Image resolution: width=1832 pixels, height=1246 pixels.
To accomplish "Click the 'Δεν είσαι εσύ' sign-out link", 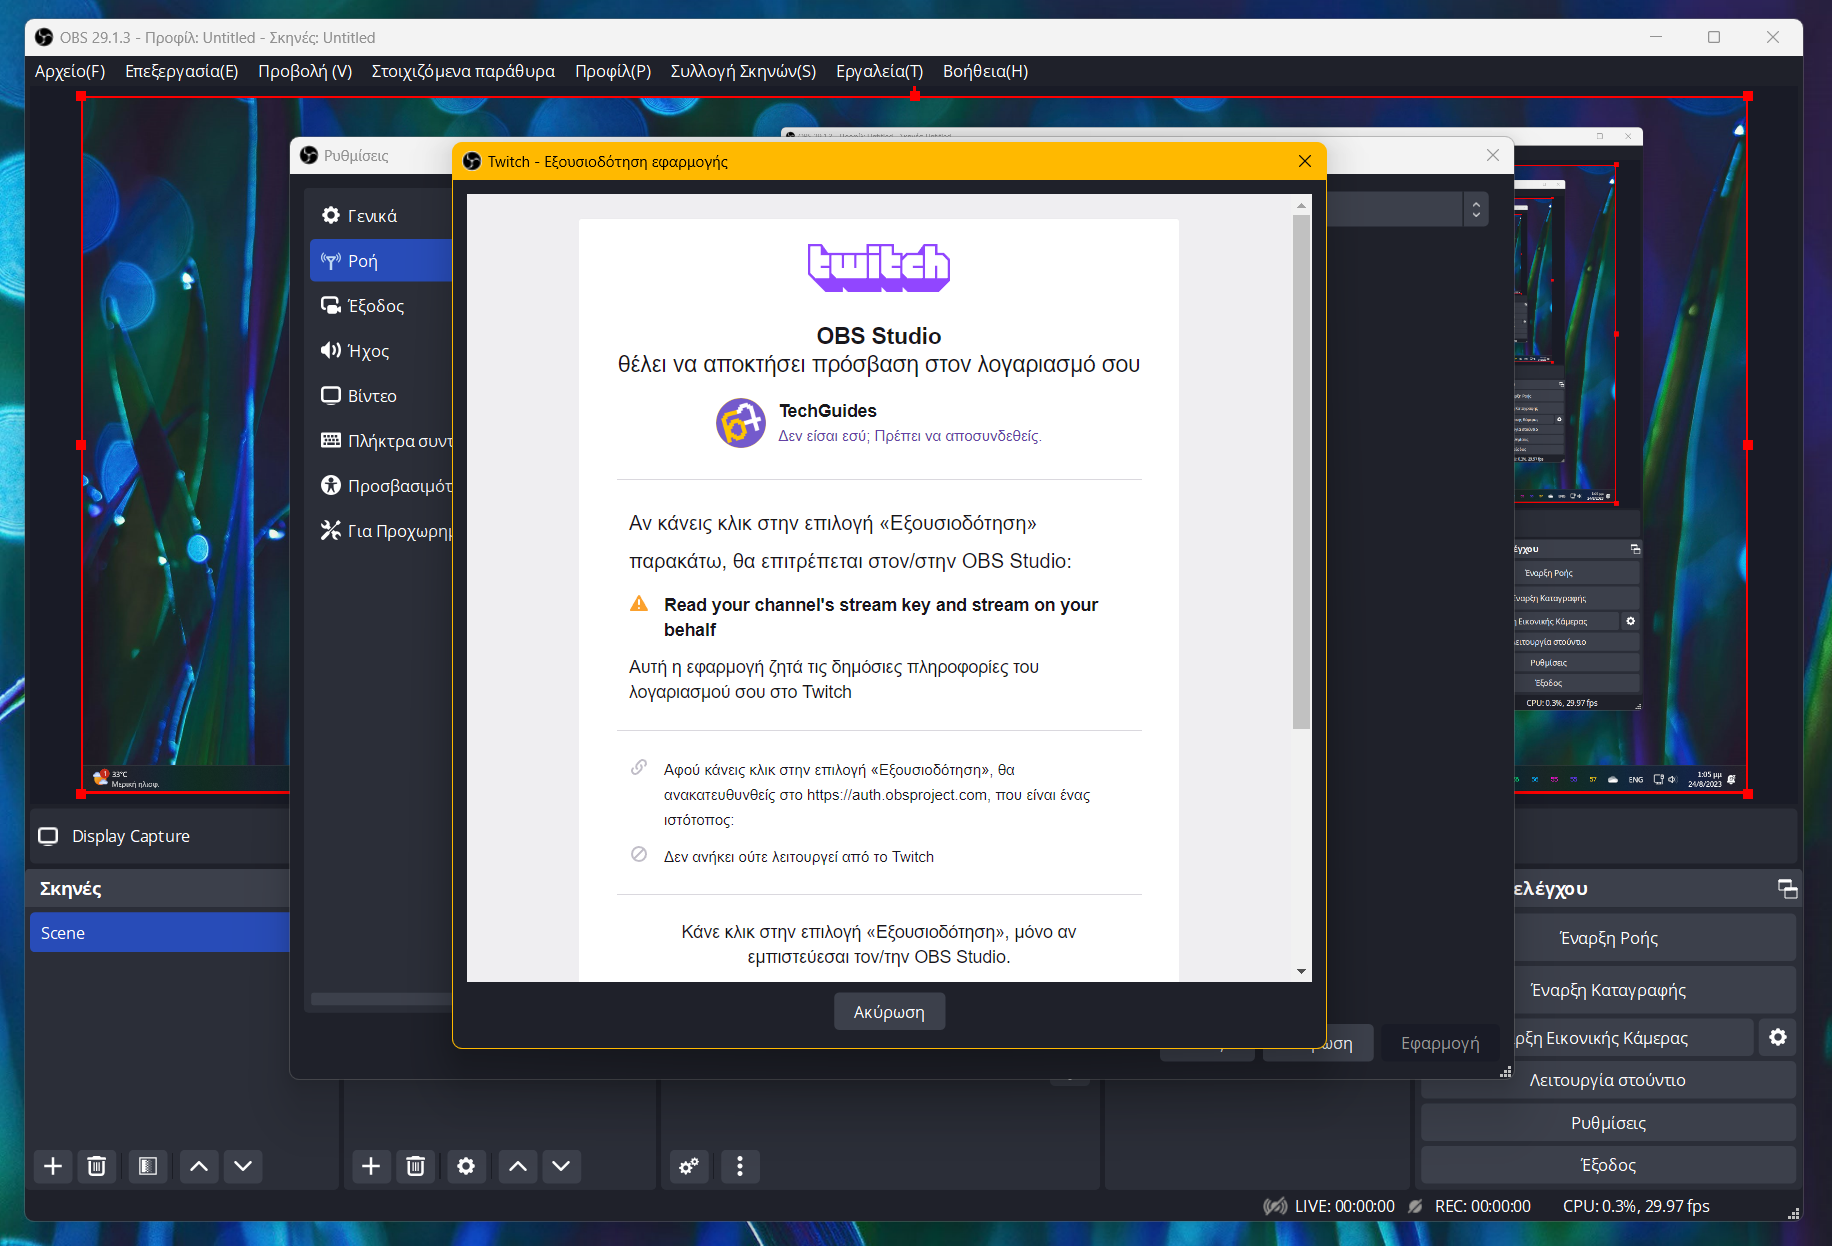I will point(910,436).
